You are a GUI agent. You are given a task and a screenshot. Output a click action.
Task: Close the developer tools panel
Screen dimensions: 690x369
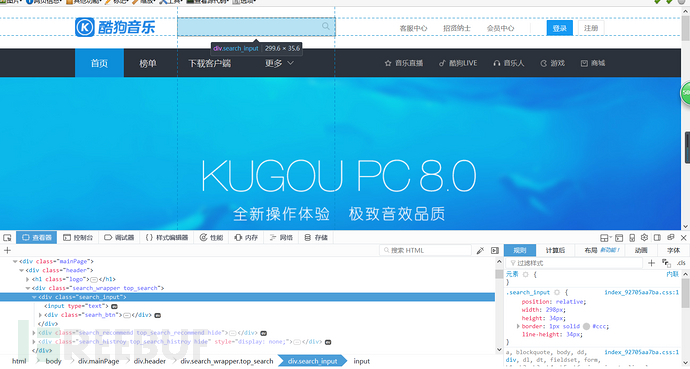click(683, 237)
